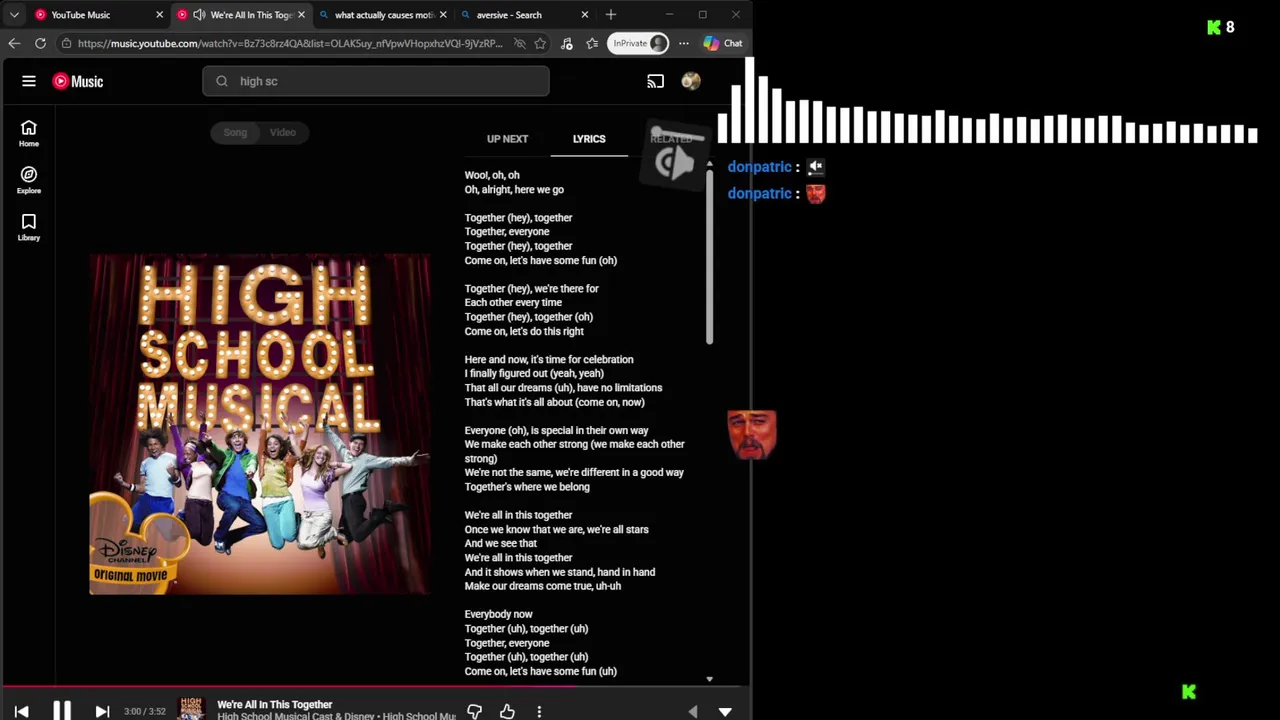The width and height of the screenshot is (1280, 720).
Task: Open the account avatar menu
Action: (x=691, y=81)
